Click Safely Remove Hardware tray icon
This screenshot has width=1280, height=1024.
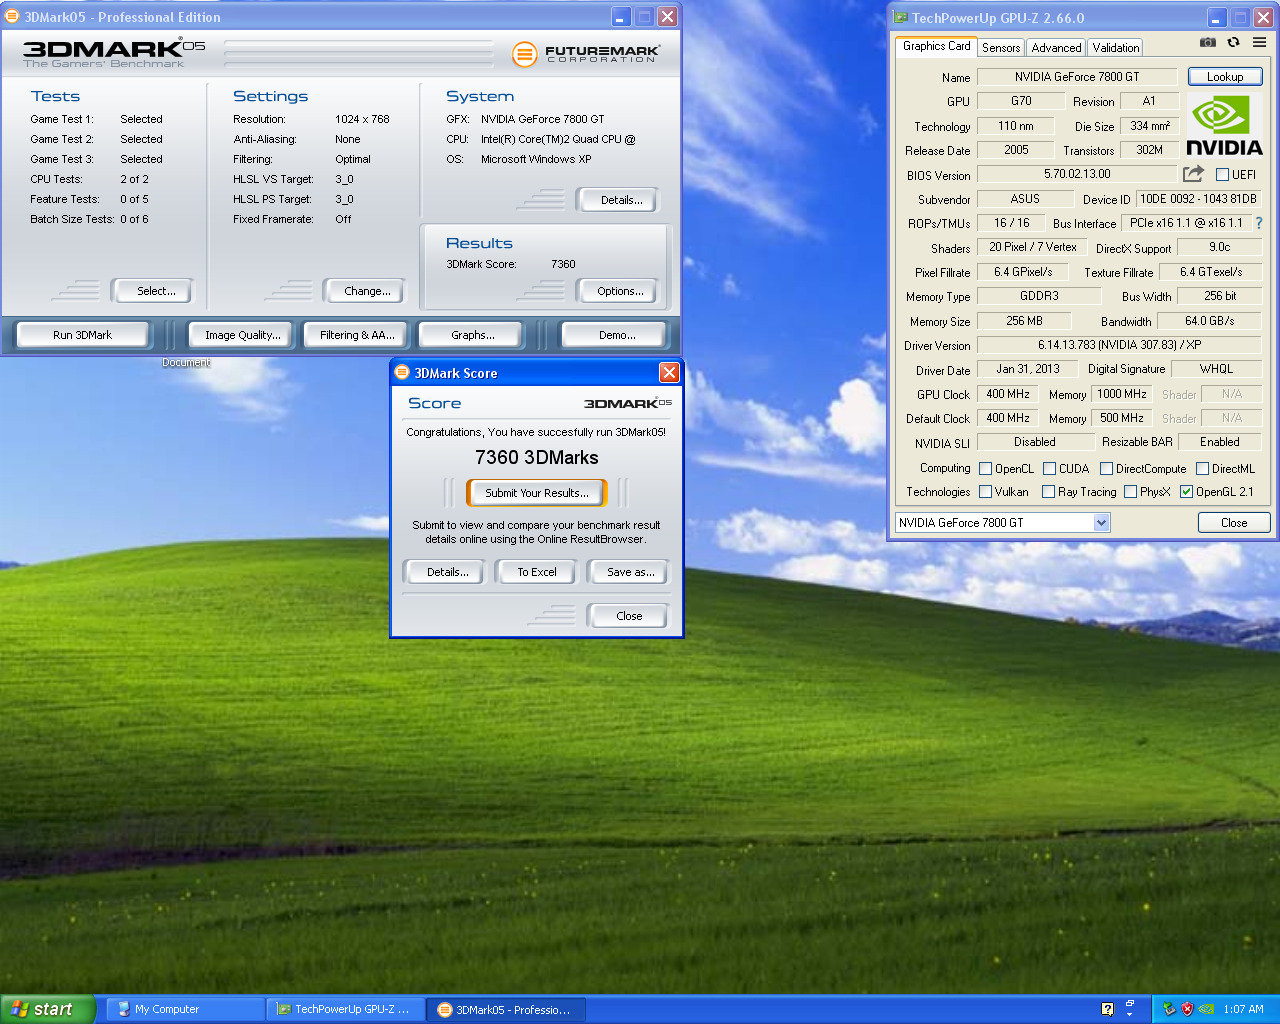1168,1009
